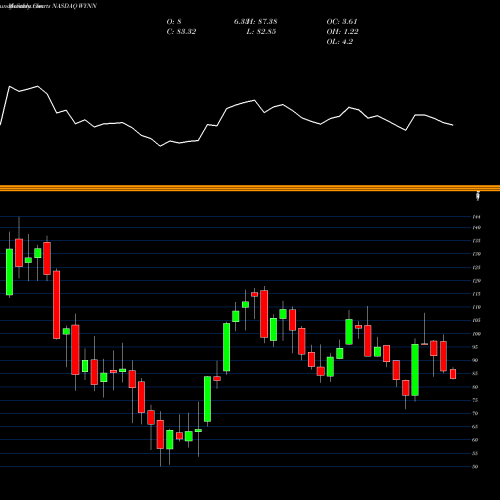Select the 'OL: 4.2' reading
Image resolution: width=500 pixels, height=500 pixels.
[340, 42]
